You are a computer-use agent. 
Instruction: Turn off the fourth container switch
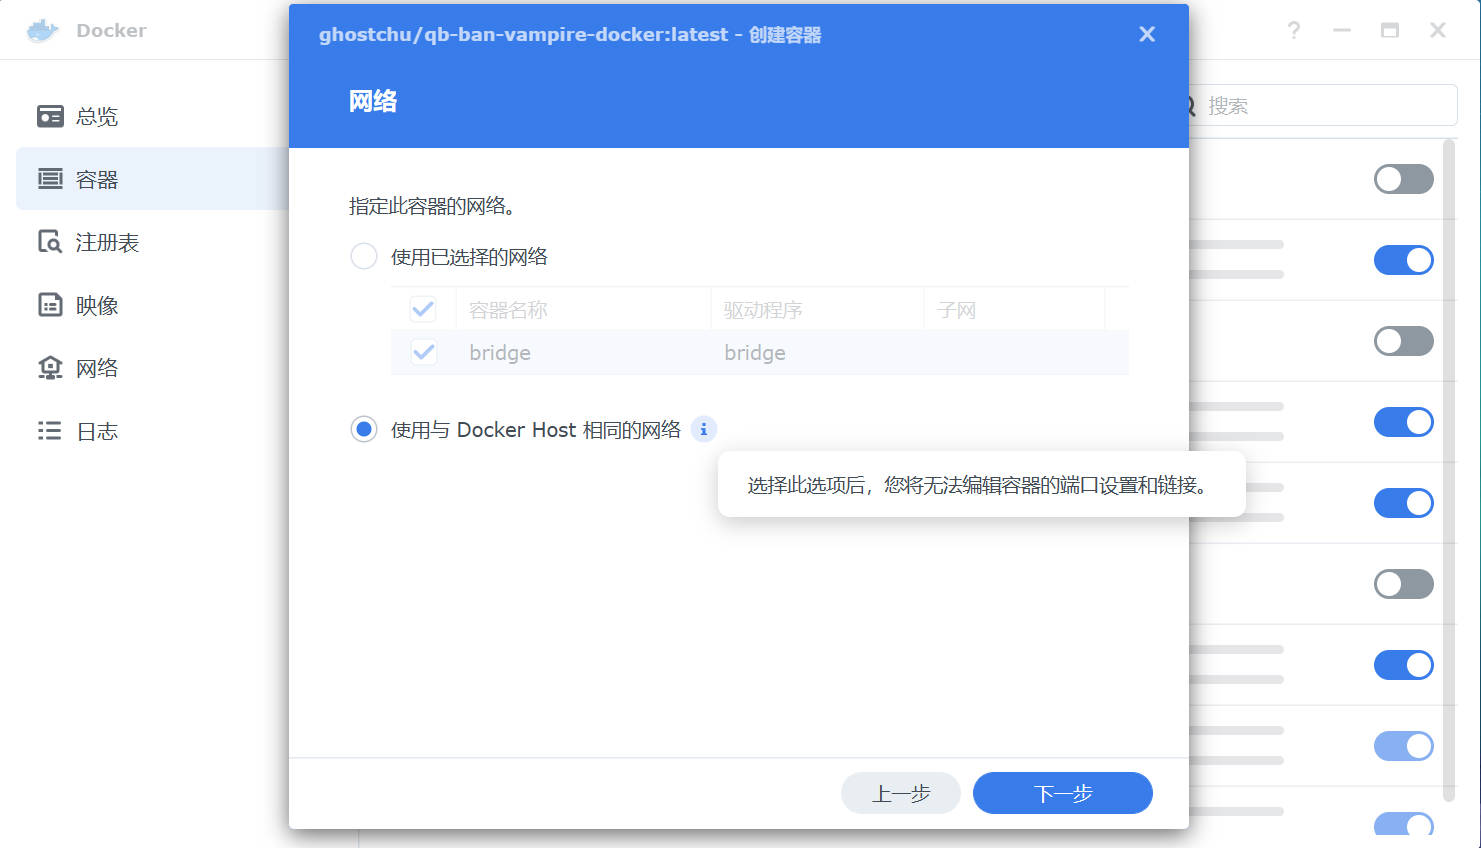1404,422
